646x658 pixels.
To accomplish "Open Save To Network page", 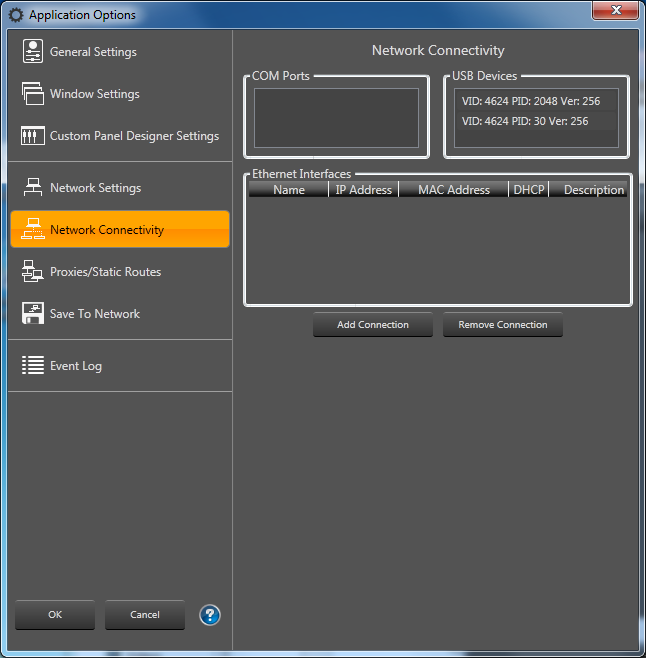I will 120,313.
